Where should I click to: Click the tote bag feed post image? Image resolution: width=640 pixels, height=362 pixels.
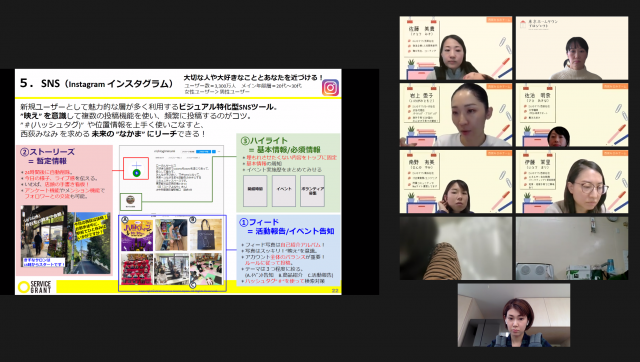207,235
